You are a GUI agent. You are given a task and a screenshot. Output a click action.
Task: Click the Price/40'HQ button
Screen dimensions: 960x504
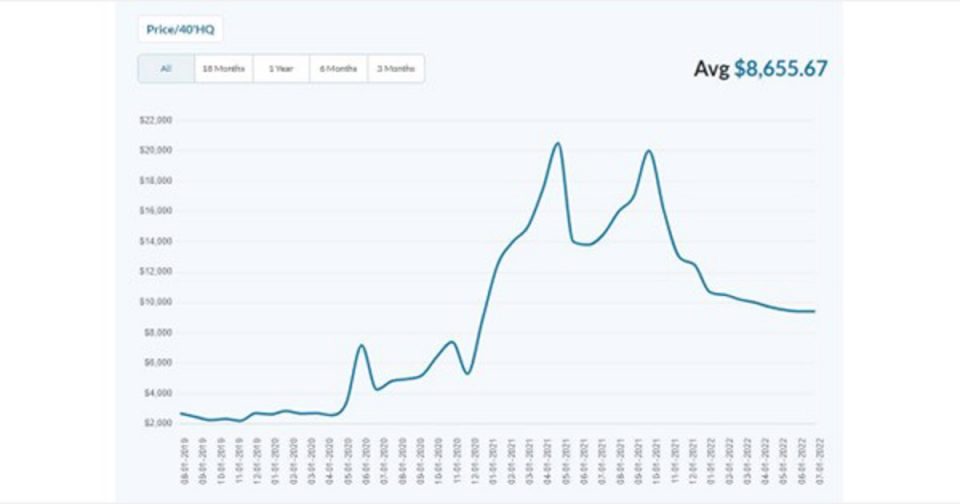(x=180, y=29)
